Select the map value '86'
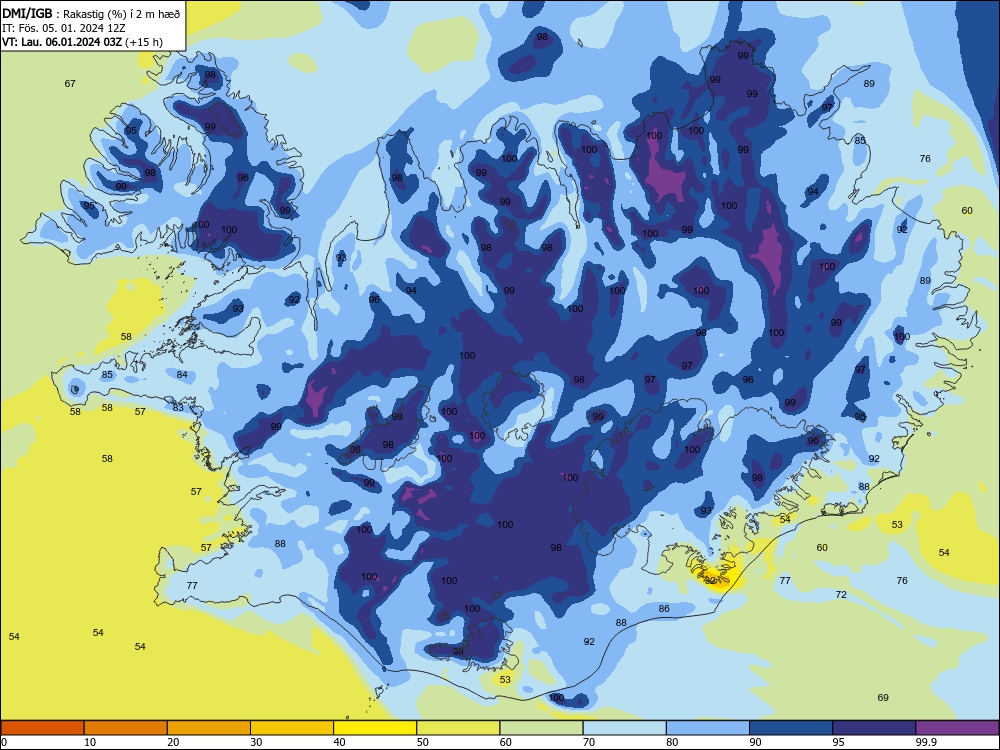 664,608
